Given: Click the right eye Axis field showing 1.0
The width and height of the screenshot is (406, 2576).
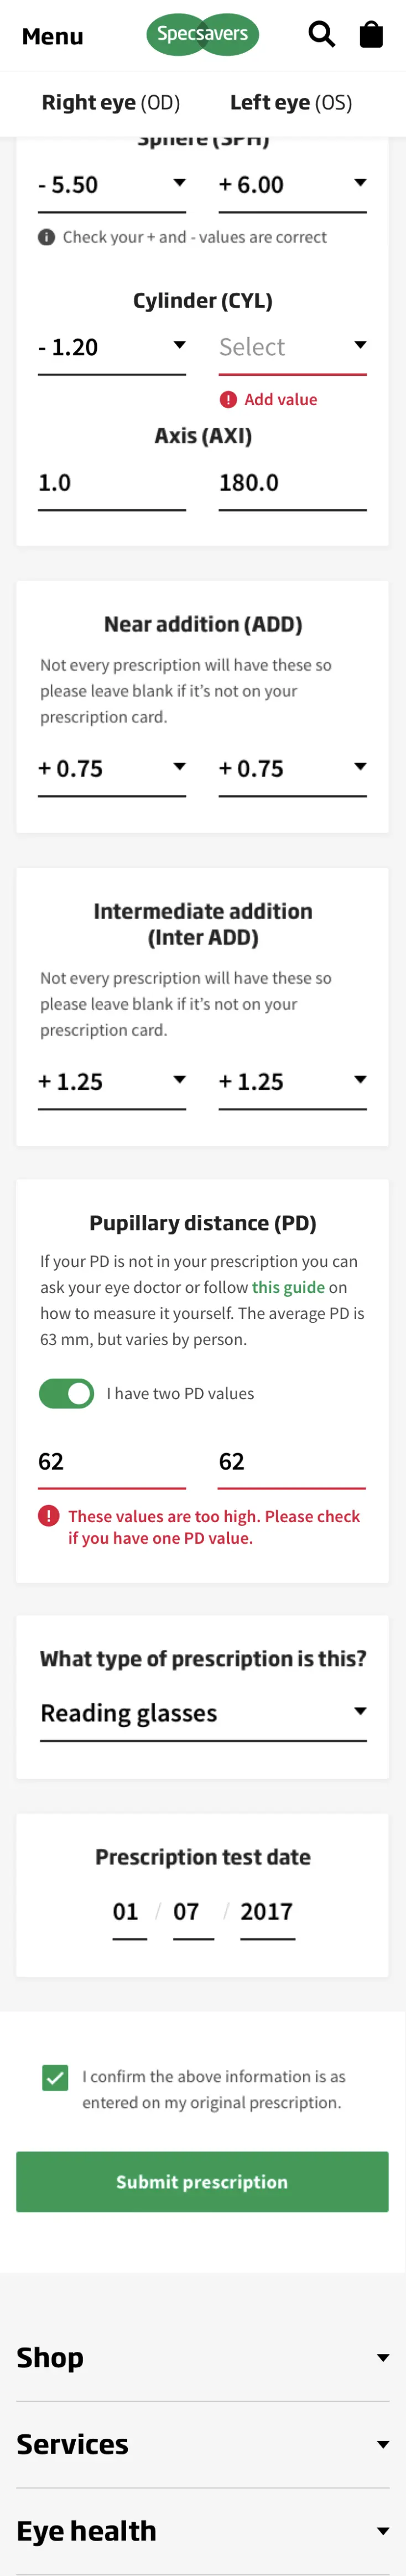Looking at the screenshot, I should click(112, 484).
